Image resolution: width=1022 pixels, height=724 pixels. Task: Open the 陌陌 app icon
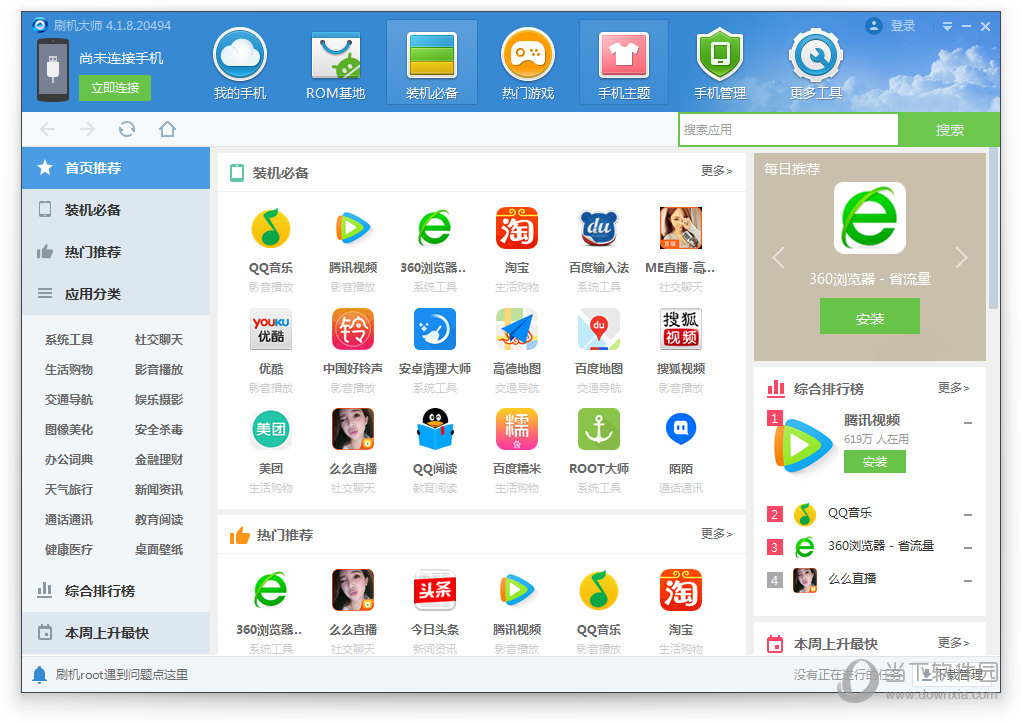(681, 429)
